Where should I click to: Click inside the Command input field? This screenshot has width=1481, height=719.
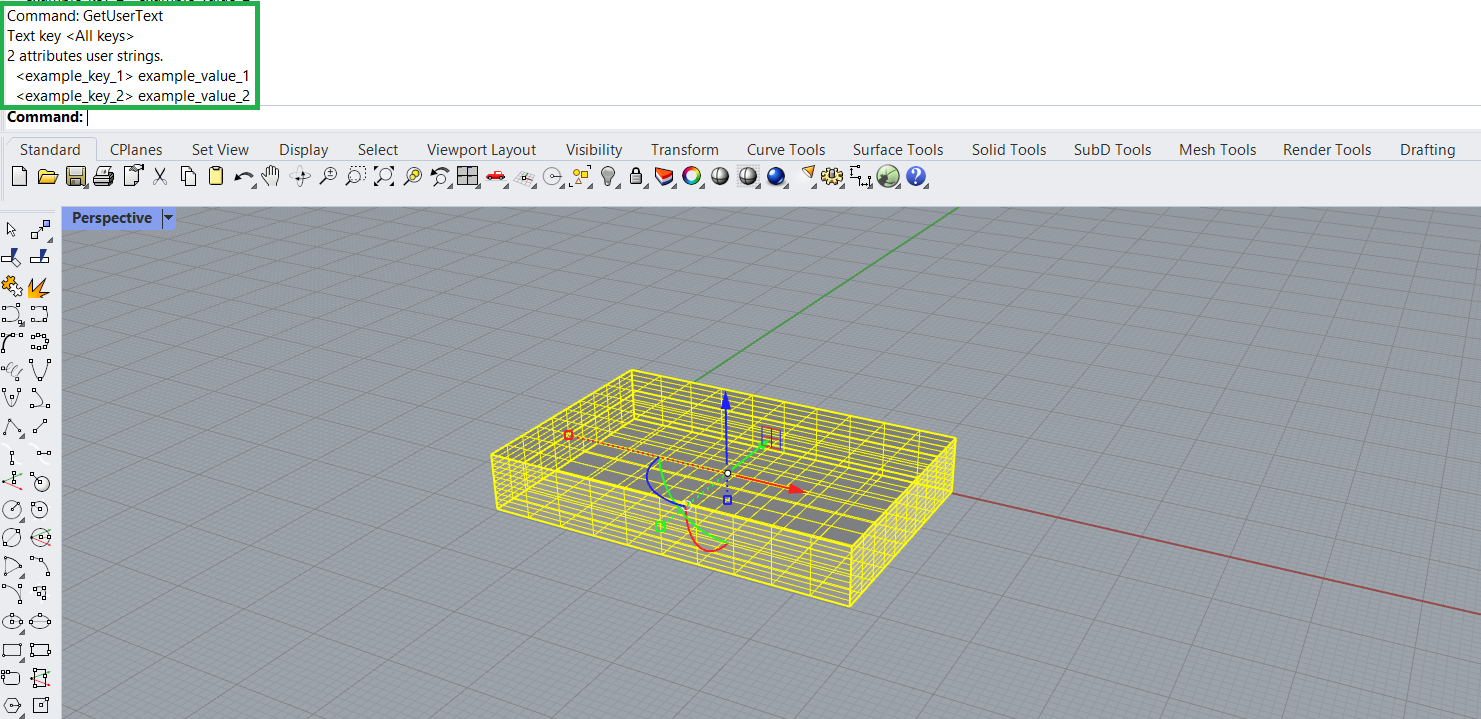click(200, 117)
